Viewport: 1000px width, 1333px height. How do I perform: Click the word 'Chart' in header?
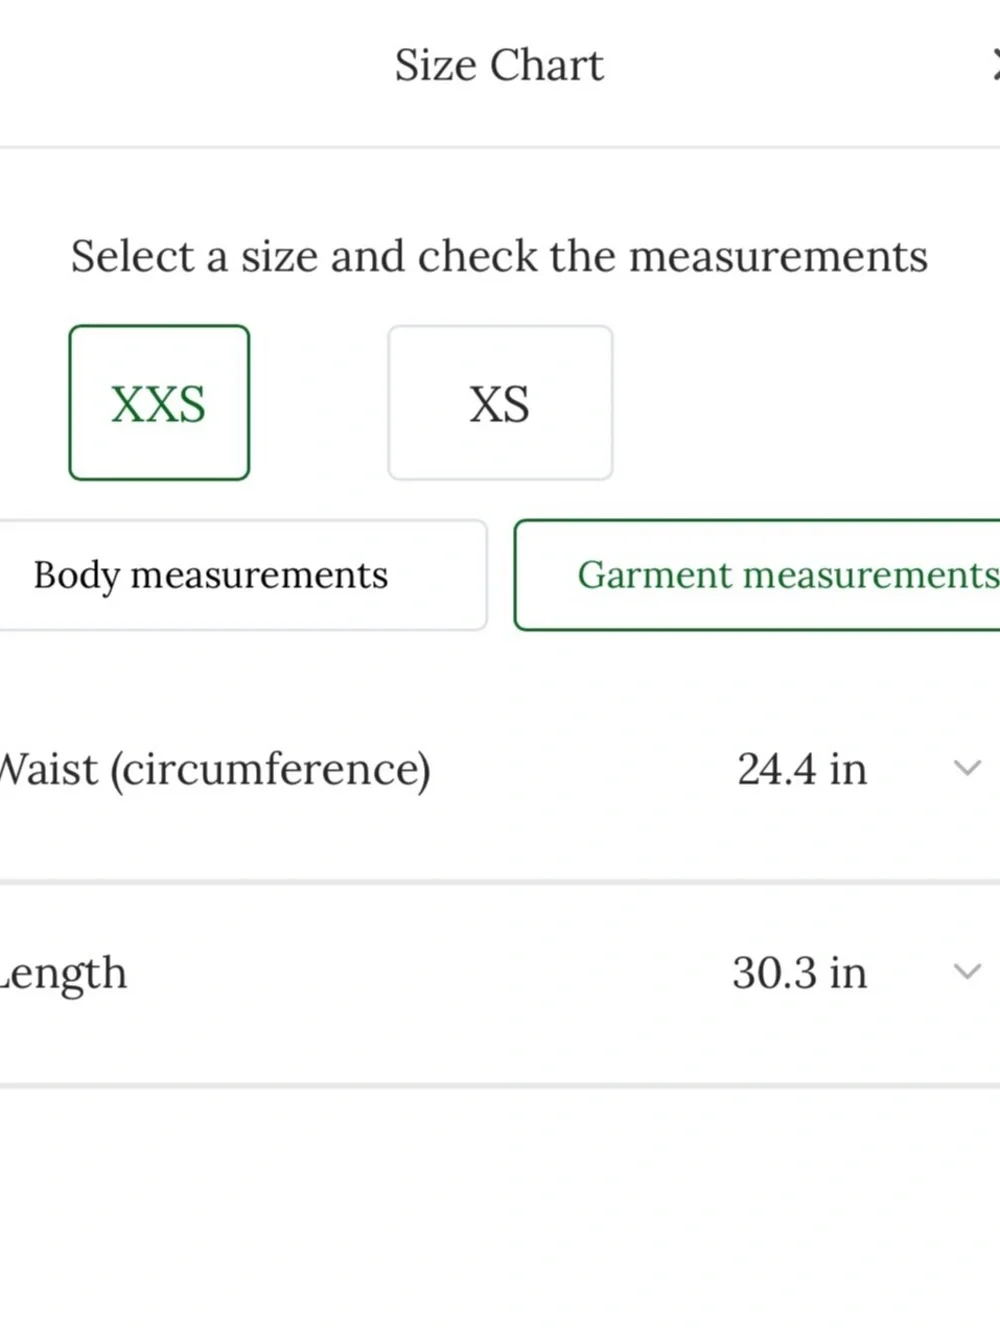click(x=547, y=65)
